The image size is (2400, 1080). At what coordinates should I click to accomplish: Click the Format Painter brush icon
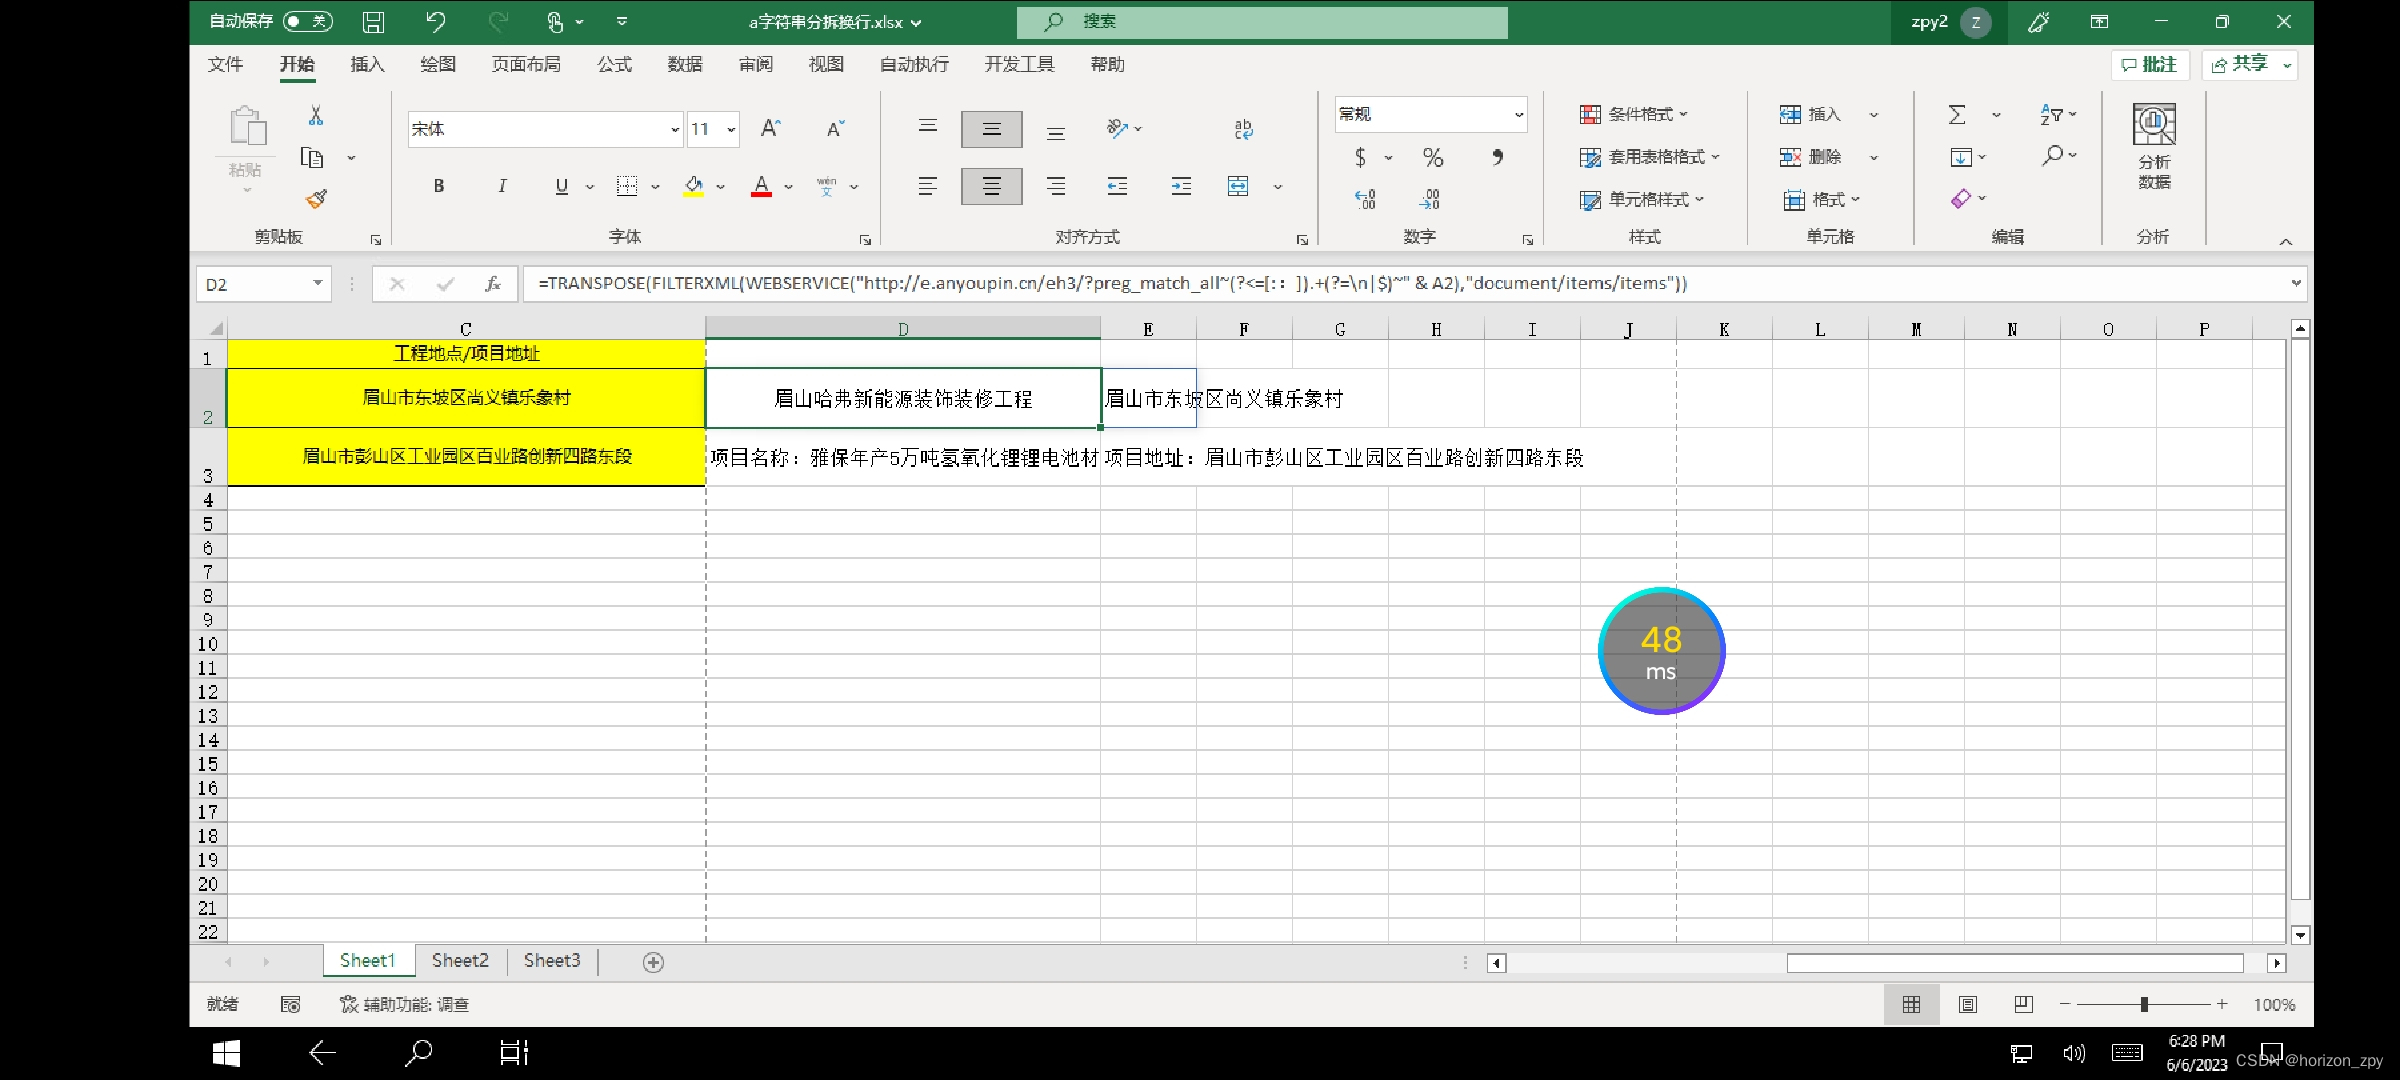(x=316, y=199)
